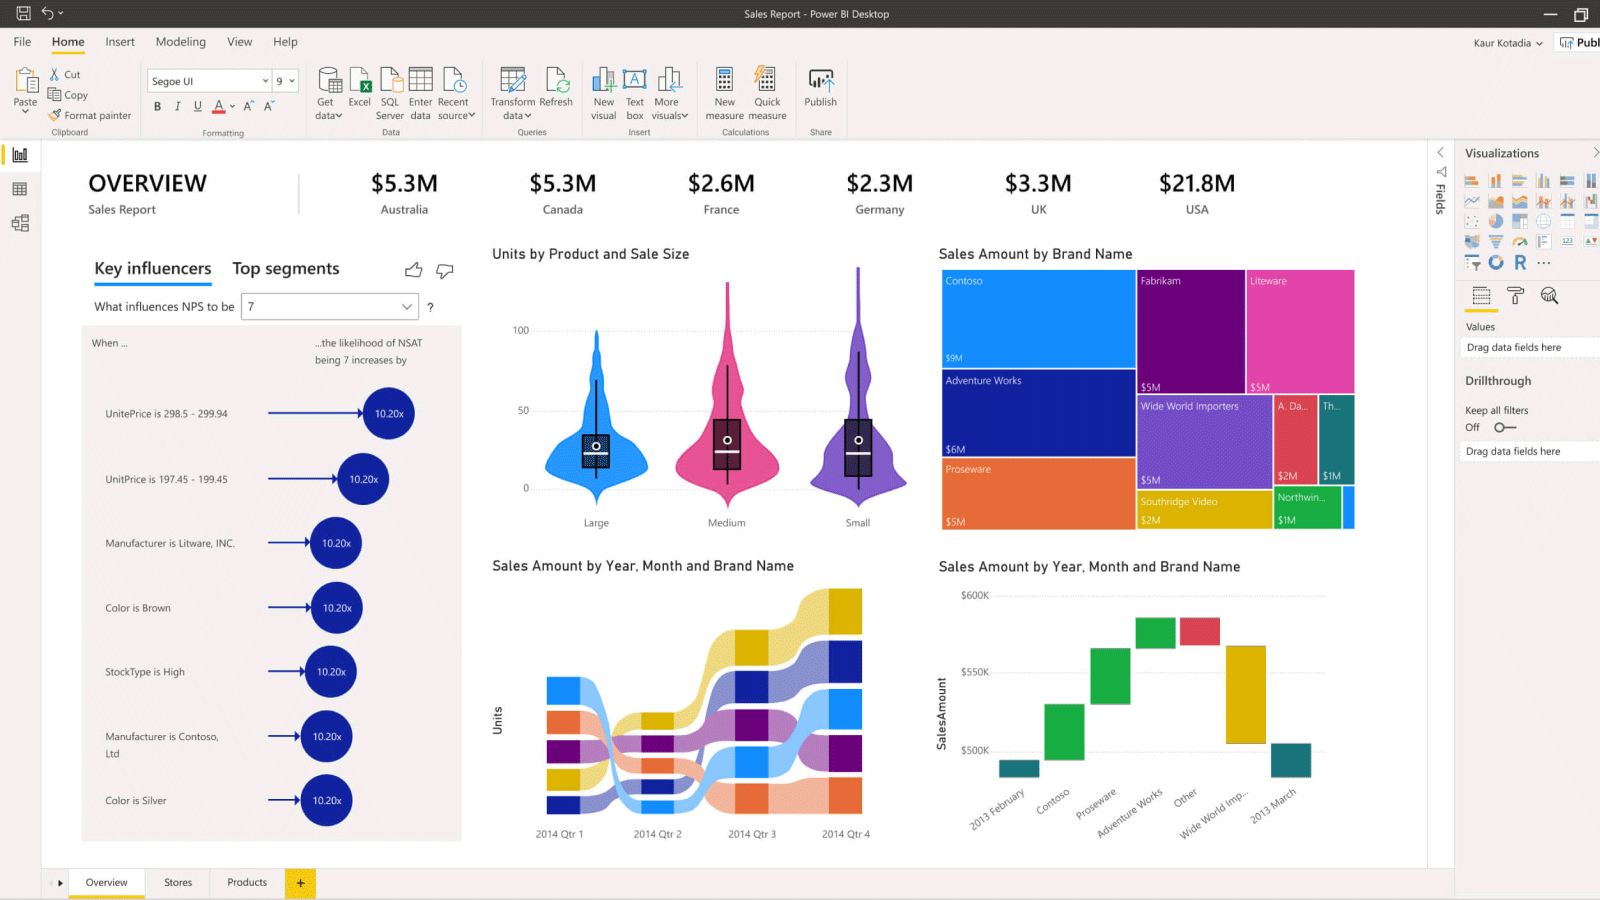The width and height of the screenshot is (1600, 900).
Task: Expand the Fields pane
Action: 1440,152
